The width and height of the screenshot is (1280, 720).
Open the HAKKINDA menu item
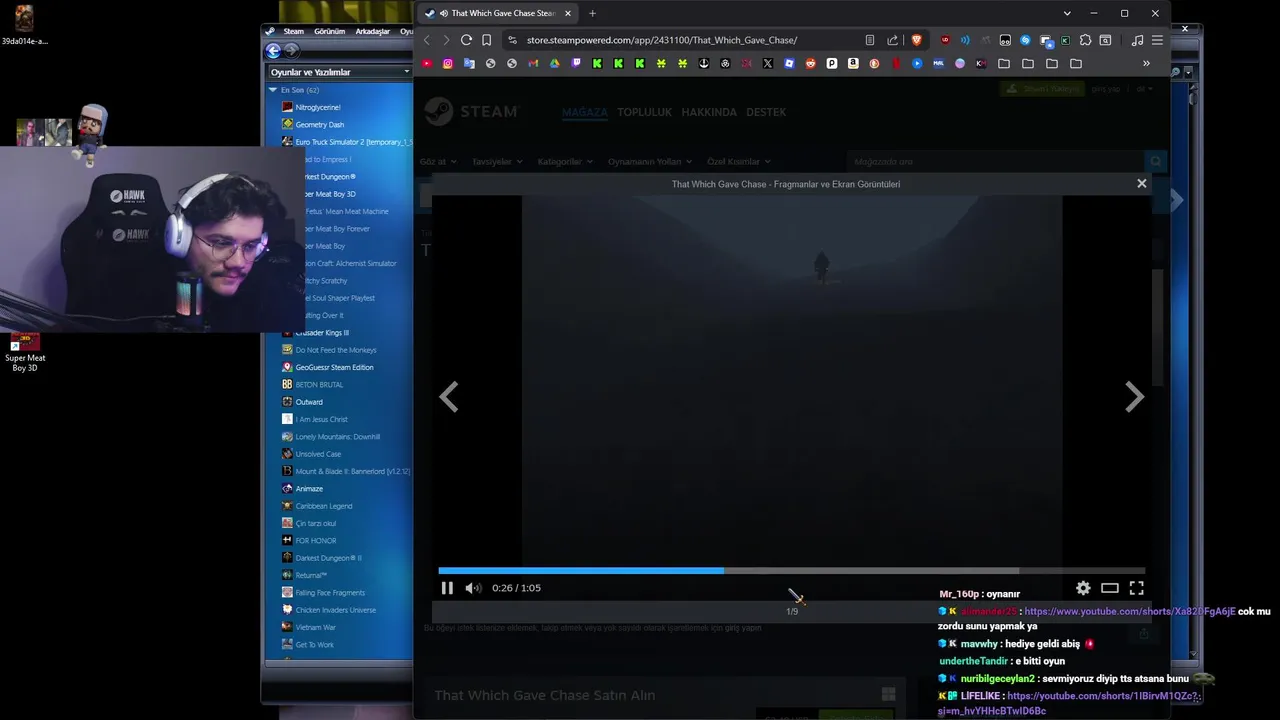tap(709, 112)
